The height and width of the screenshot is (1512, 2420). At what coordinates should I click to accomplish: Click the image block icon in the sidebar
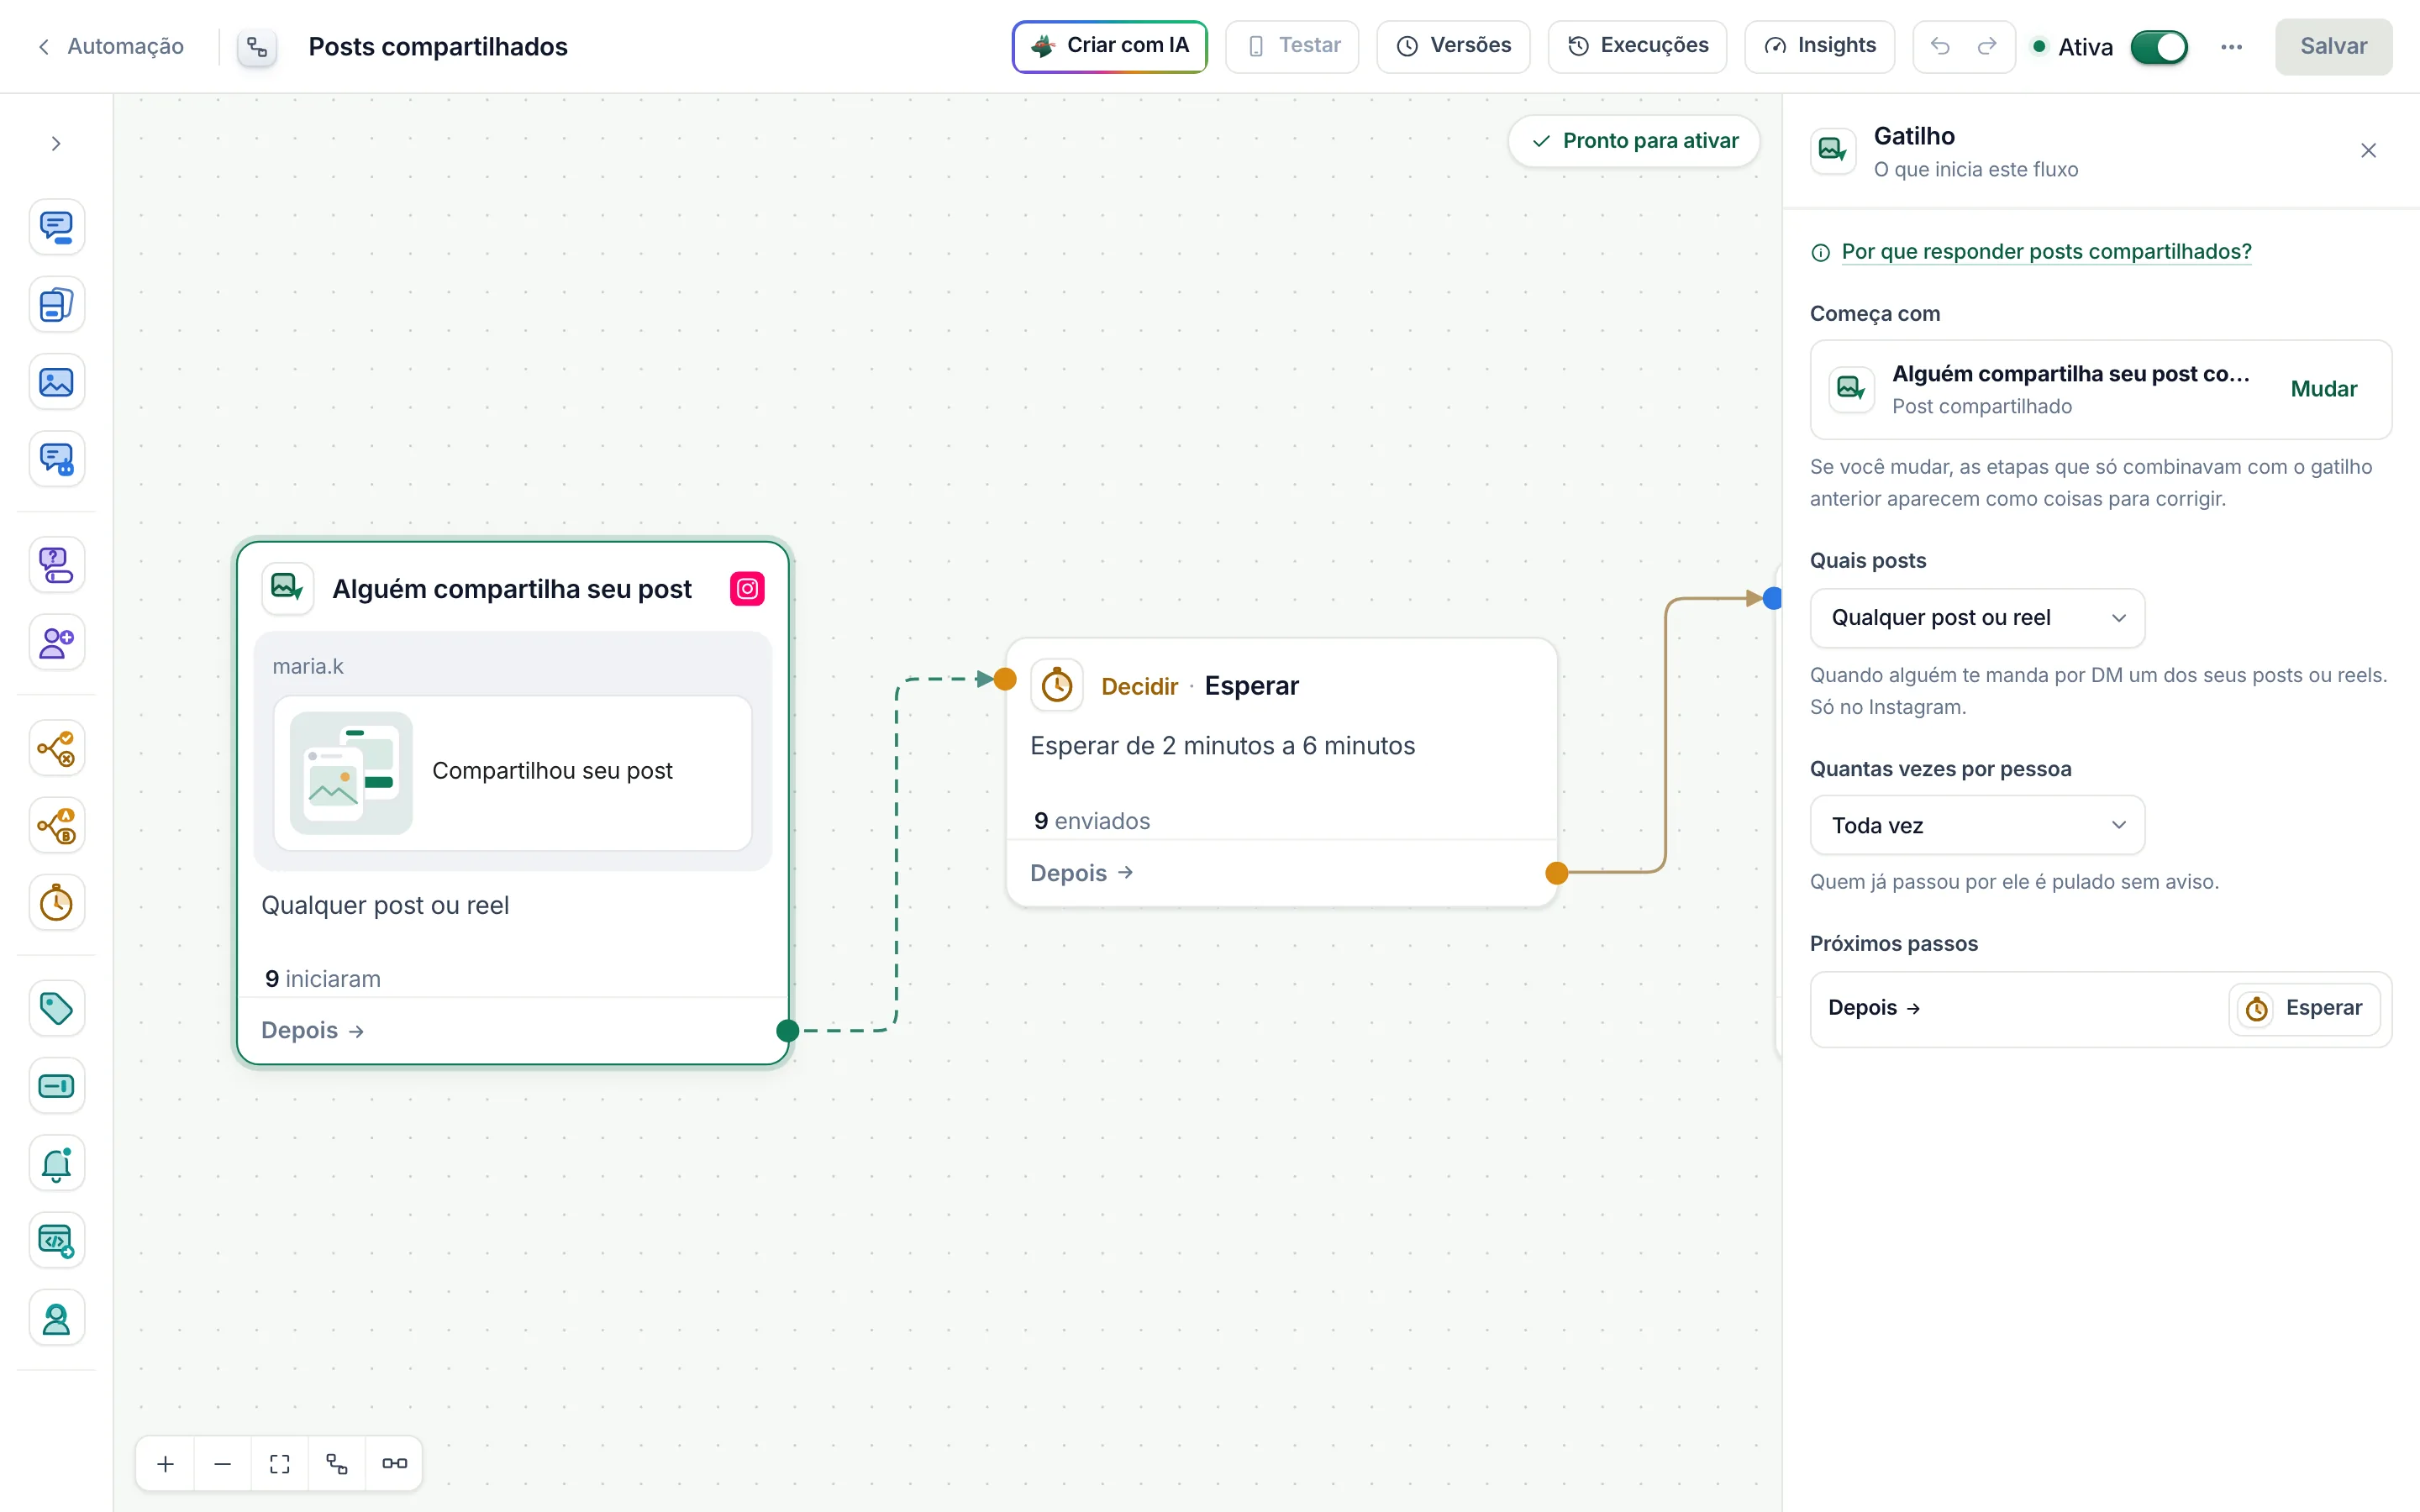[56, 382]
